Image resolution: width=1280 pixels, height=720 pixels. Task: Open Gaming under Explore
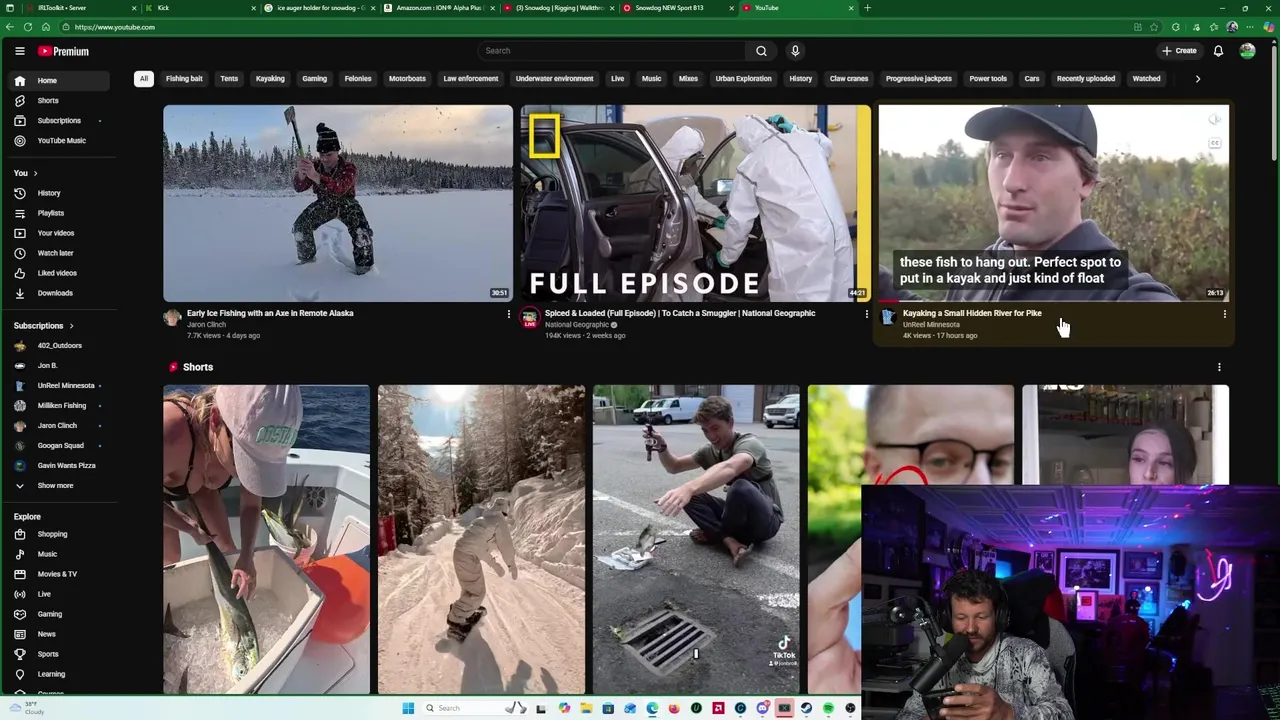pyautogui.click(x=60, y=614)
